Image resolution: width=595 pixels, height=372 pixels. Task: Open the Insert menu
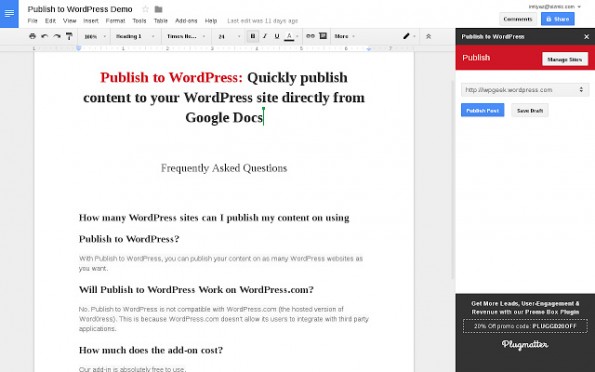[91, 21]
